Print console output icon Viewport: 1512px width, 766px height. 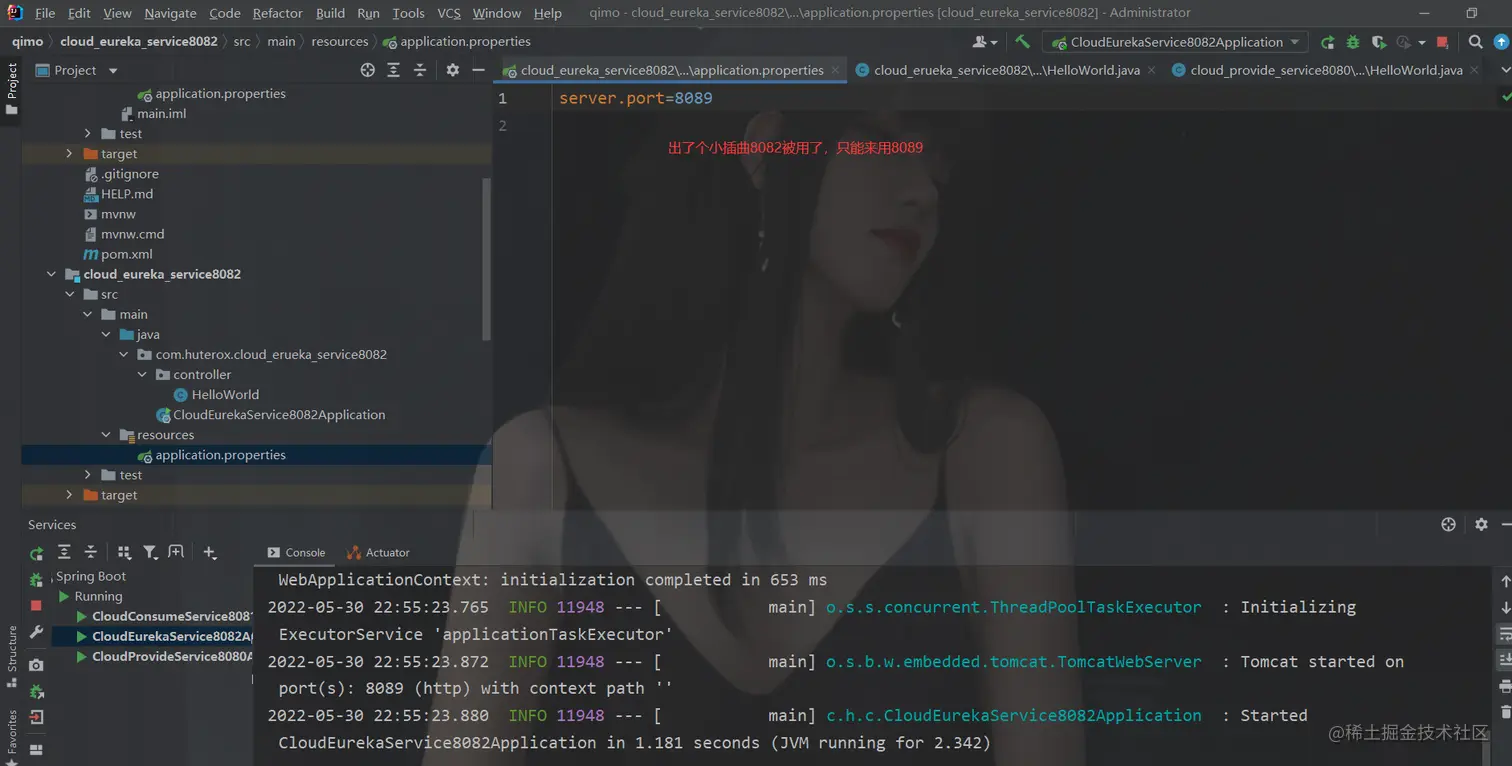[1506, 685]
